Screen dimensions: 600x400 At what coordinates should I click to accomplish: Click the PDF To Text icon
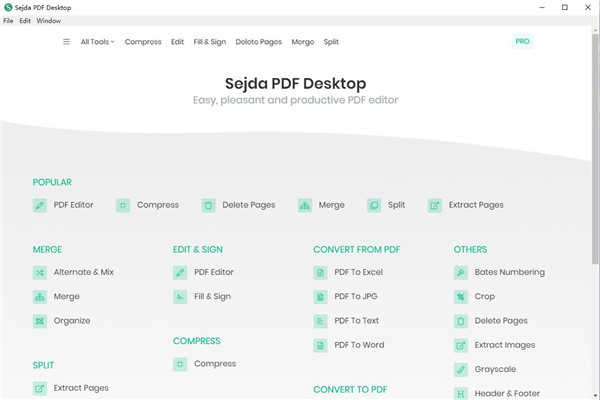tap(320, 321)
